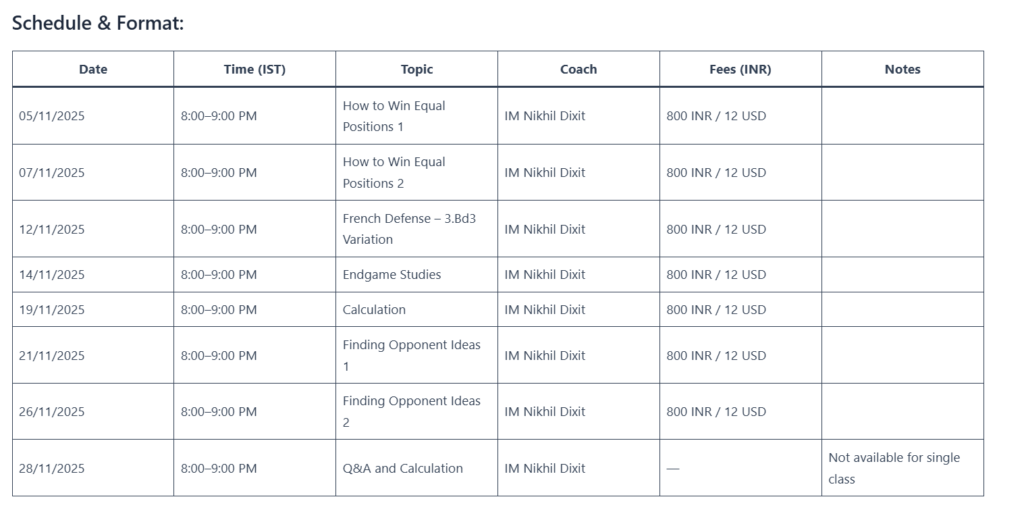Click the Schedule & Format heading

(98, 23)
